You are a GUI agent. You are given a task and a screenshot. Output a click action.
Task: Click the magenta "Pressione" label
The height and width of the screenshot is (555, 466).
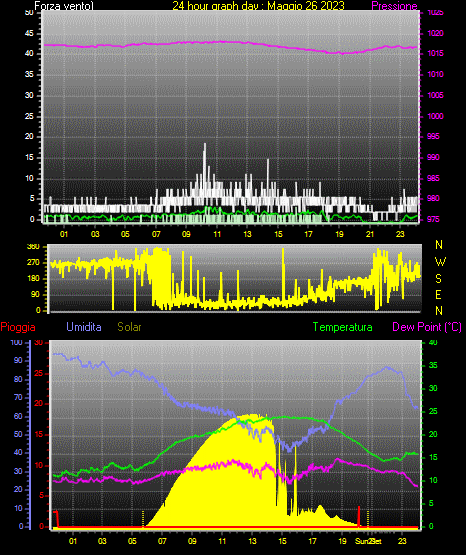pos(395,6)
